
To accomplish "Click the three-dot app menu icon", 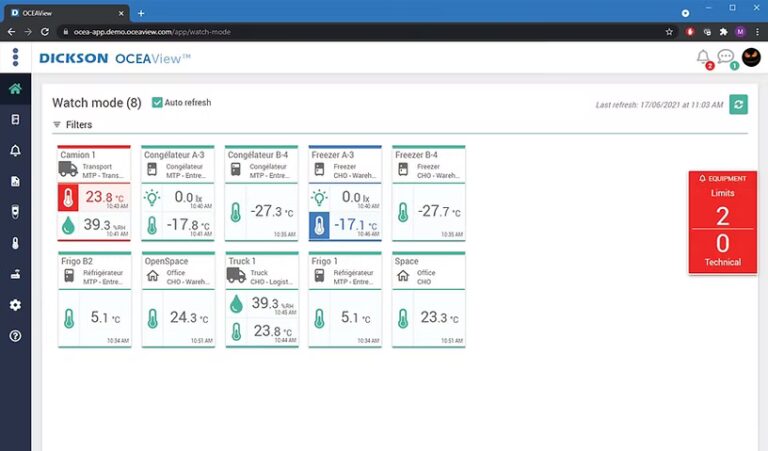I will coord(15,57).
